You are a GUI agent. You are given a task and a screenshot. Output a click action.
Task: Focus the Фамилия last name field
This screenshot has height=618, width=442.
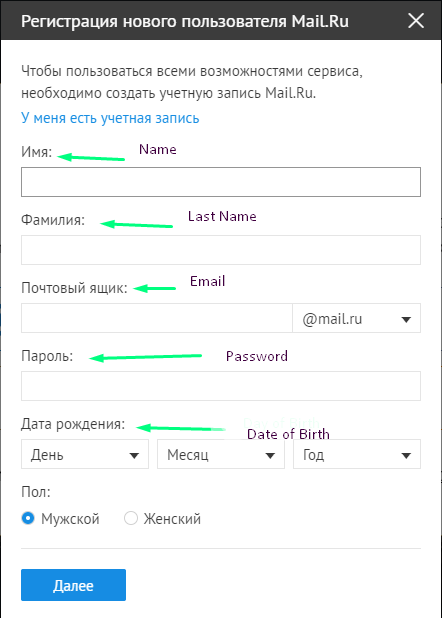221,250
